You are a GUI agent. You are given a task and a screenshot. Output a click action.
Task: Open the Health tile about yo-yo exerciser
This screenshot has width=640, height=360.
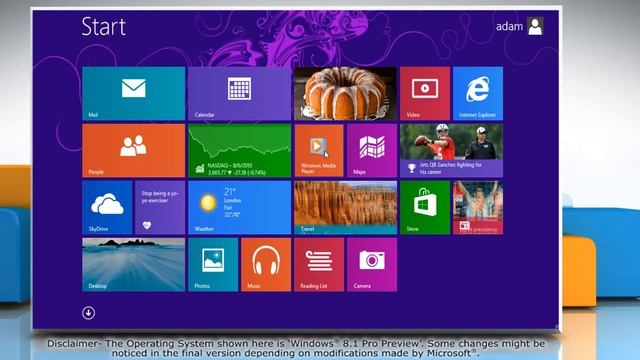160,208
